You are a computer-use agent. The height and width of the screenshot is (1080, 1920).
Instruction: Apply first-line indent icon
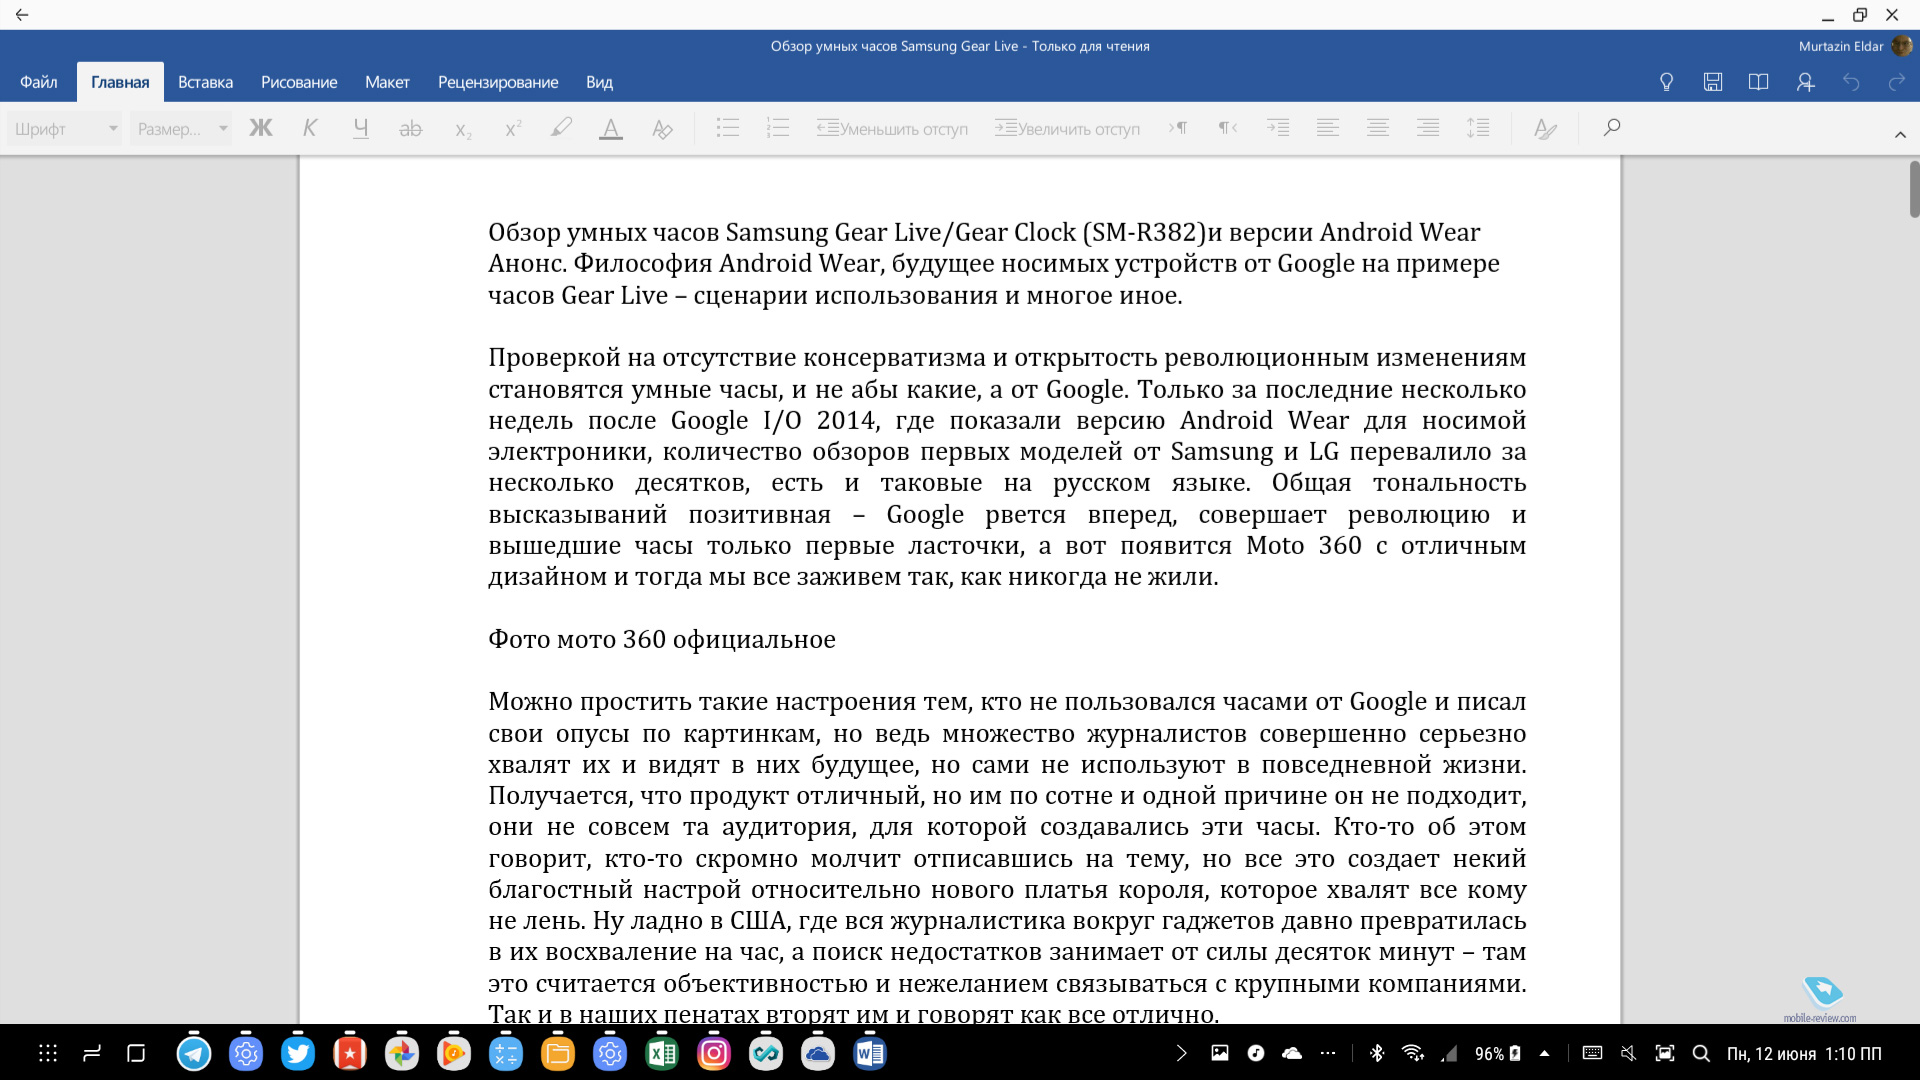point(1278,128)
